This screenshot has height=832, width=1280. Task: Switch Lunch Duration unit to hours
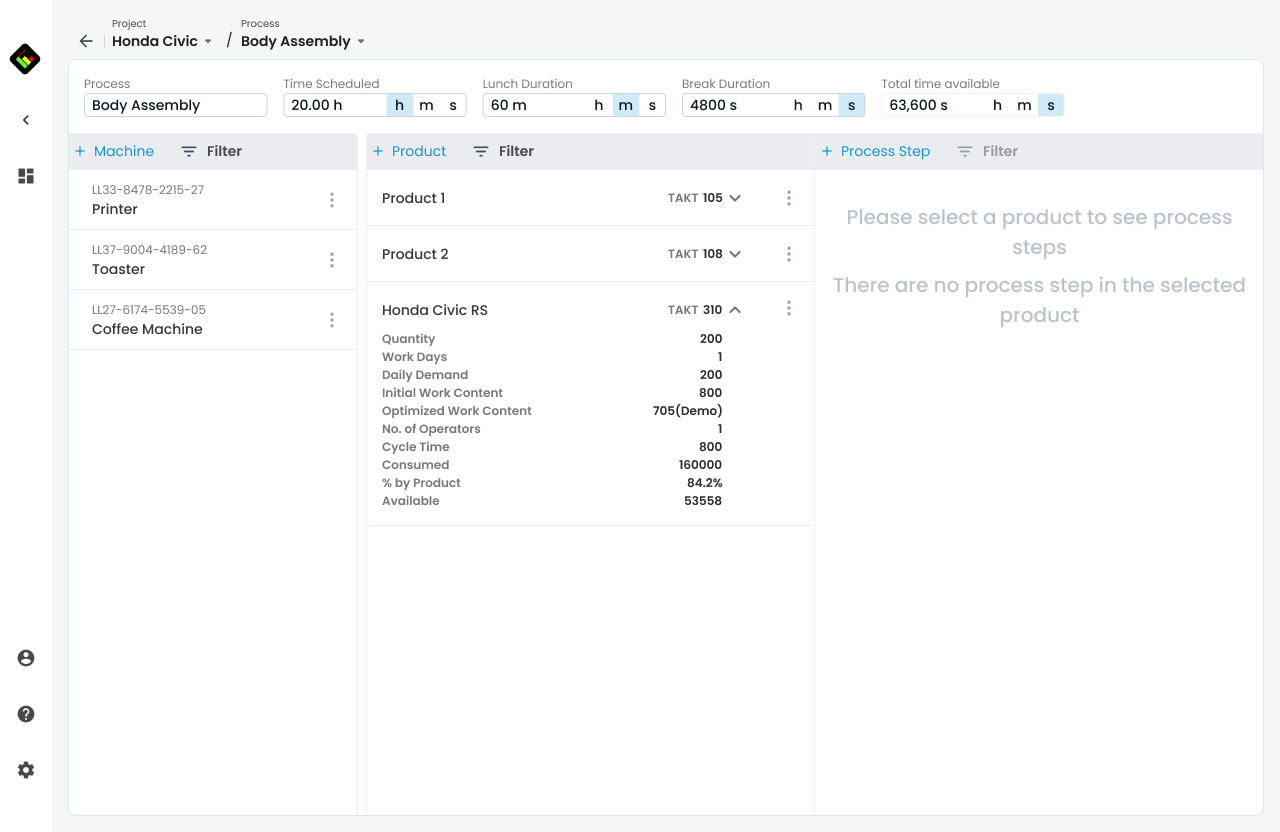click(x=599, y=105)
